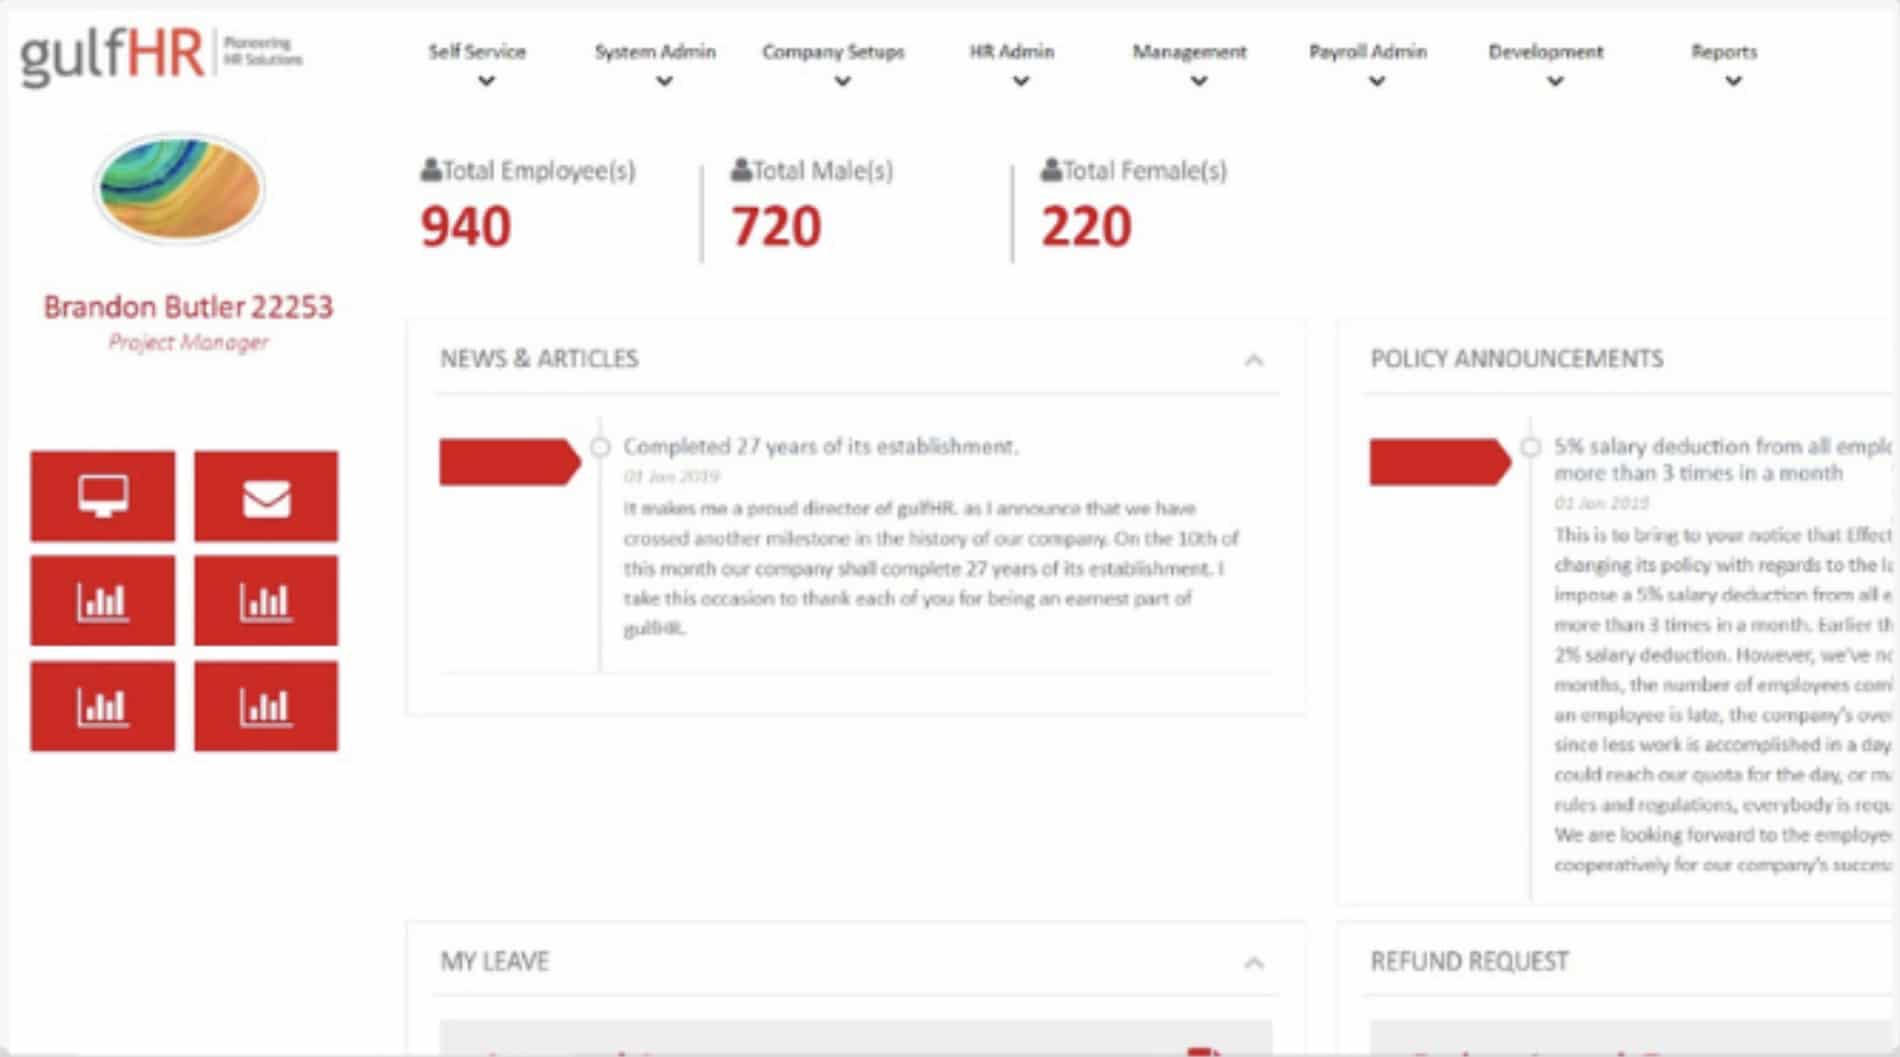Select the monitor icon in the sidebar tiles
The height and width of the screenshot is (1057, 1900).
coord(102,497)
